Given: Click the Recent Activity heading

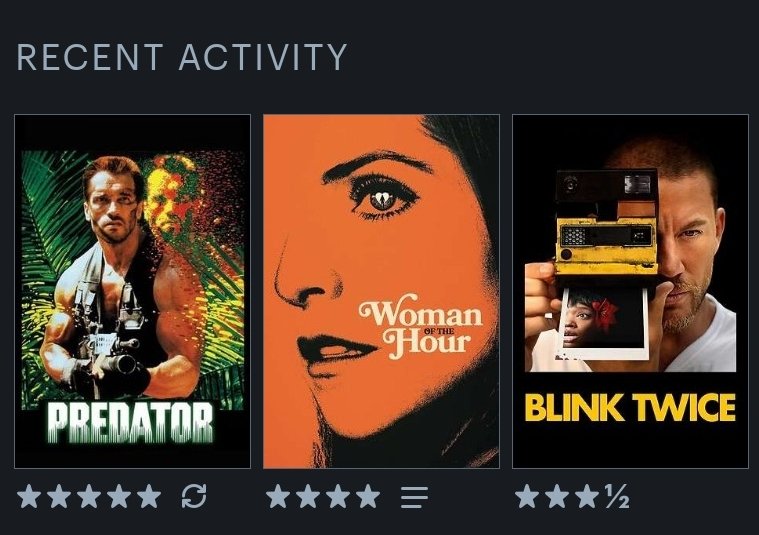Looking at the screenshot, I should point(182,57).
